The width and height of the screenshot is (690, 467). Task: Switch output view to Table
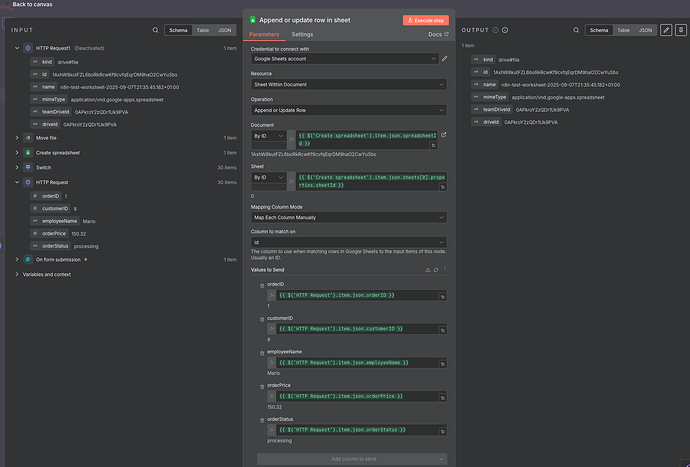pos(624,31)
